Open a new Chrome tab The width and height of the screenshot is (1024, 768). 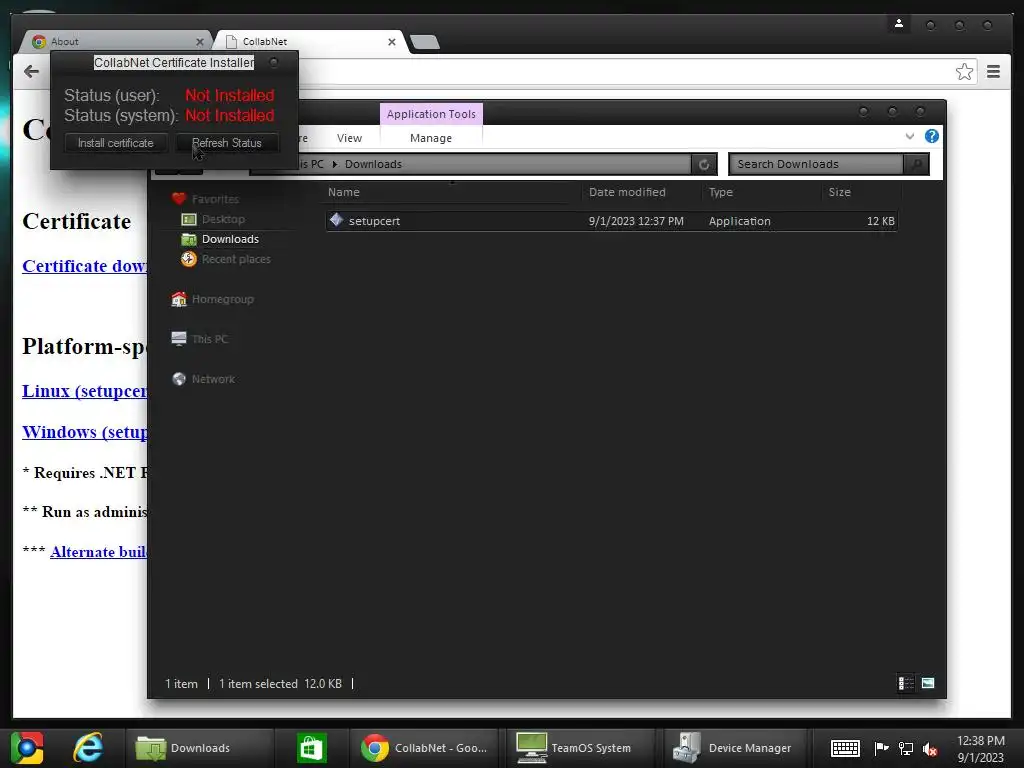(425, 42)
